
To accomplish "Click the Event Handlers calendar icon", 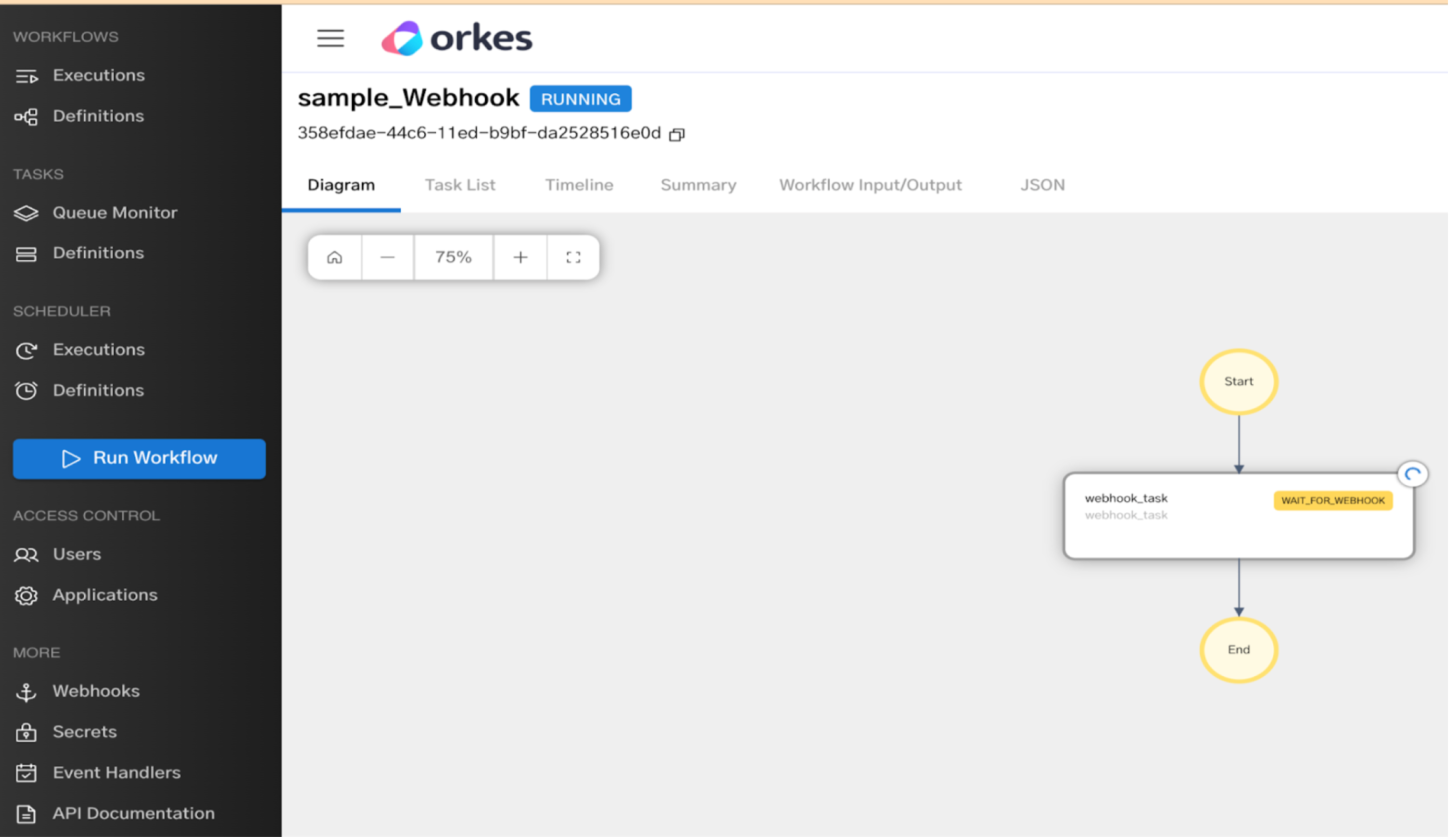I will 26,773.
